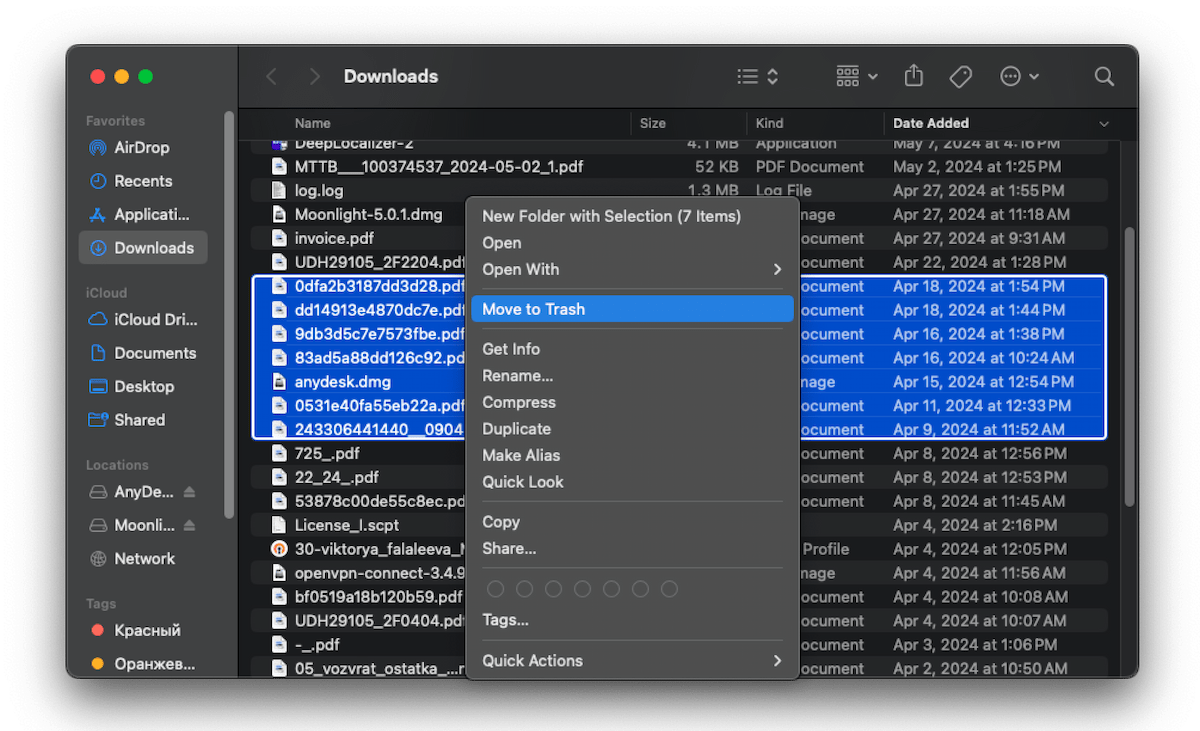Open Recents in the sidebar
The image size is (1200, 731).
[x=142, y=181]
